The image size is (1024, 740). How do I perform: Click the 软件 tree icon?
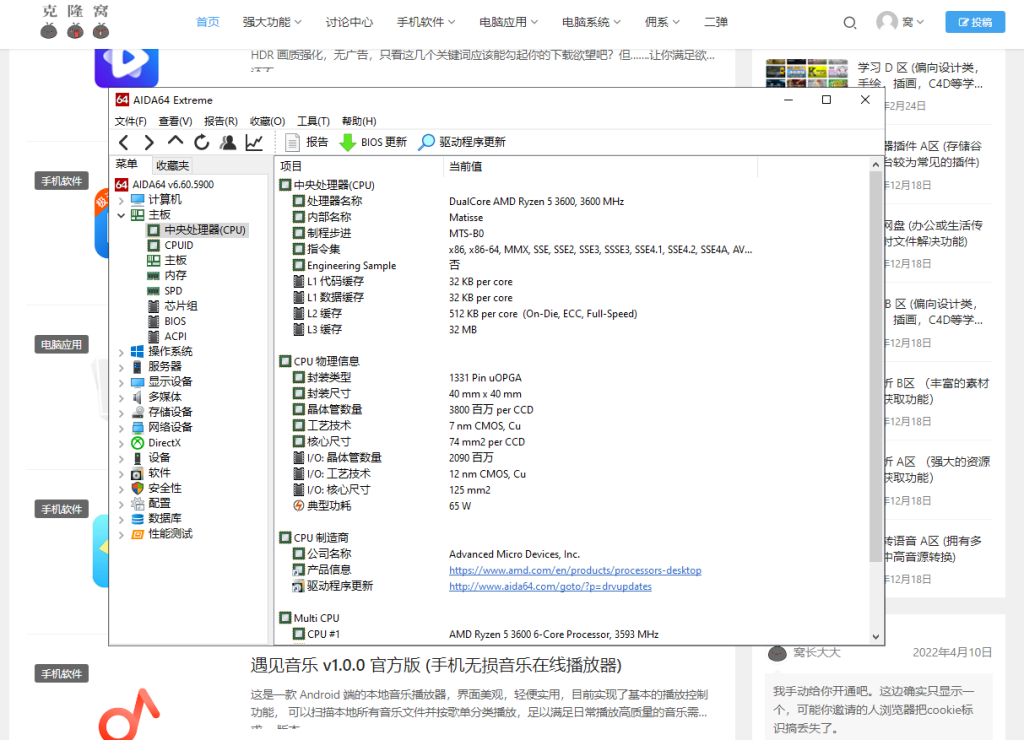click(x=137, y=474)
